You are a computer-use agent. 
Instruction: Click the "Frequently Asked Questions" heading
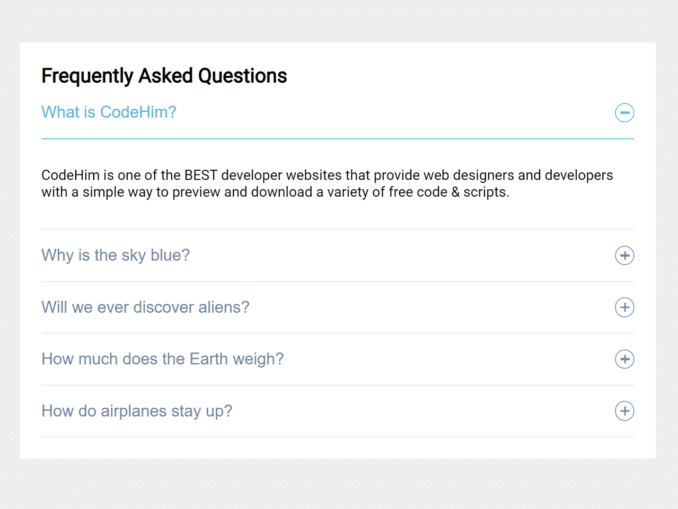pyautogui.click(x=164, y=76)
